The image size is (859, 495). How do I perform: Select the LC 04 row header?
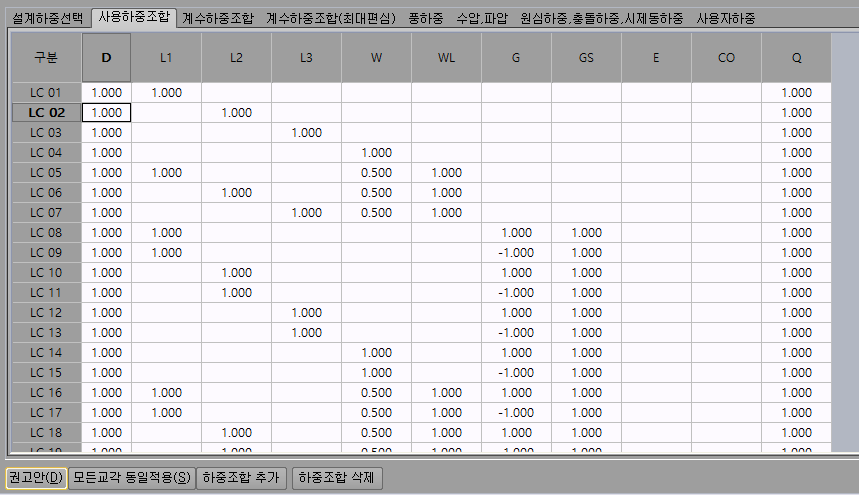point(47,153)
